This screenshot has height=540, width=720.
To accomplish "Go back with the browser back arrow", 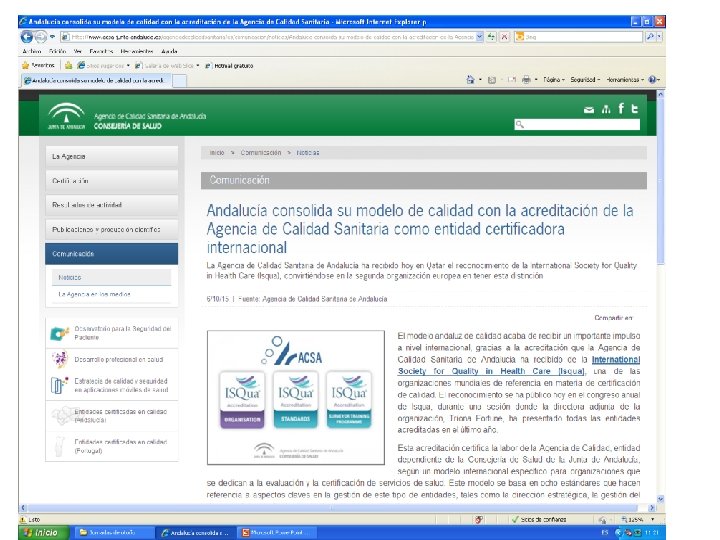I will [27, 36].
